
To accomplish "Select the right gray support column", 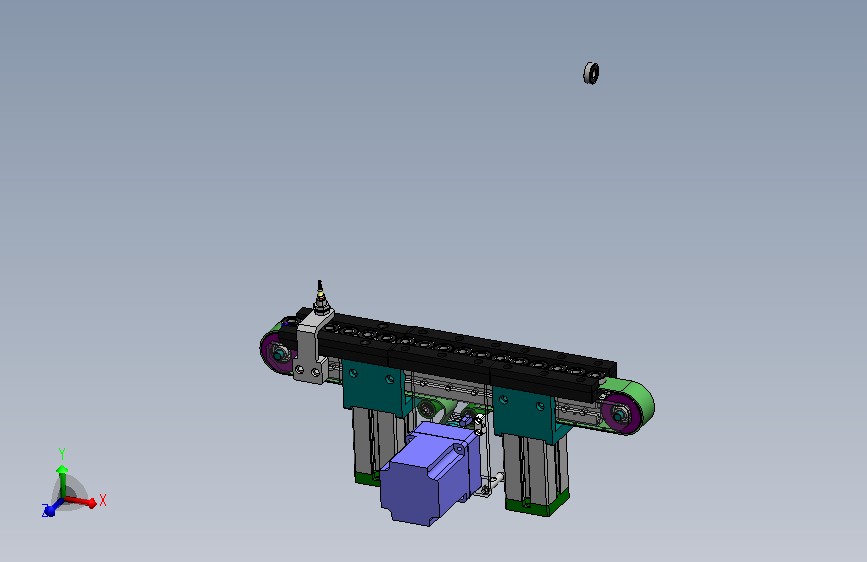I will pyautogui.click(x=536, y=473).
